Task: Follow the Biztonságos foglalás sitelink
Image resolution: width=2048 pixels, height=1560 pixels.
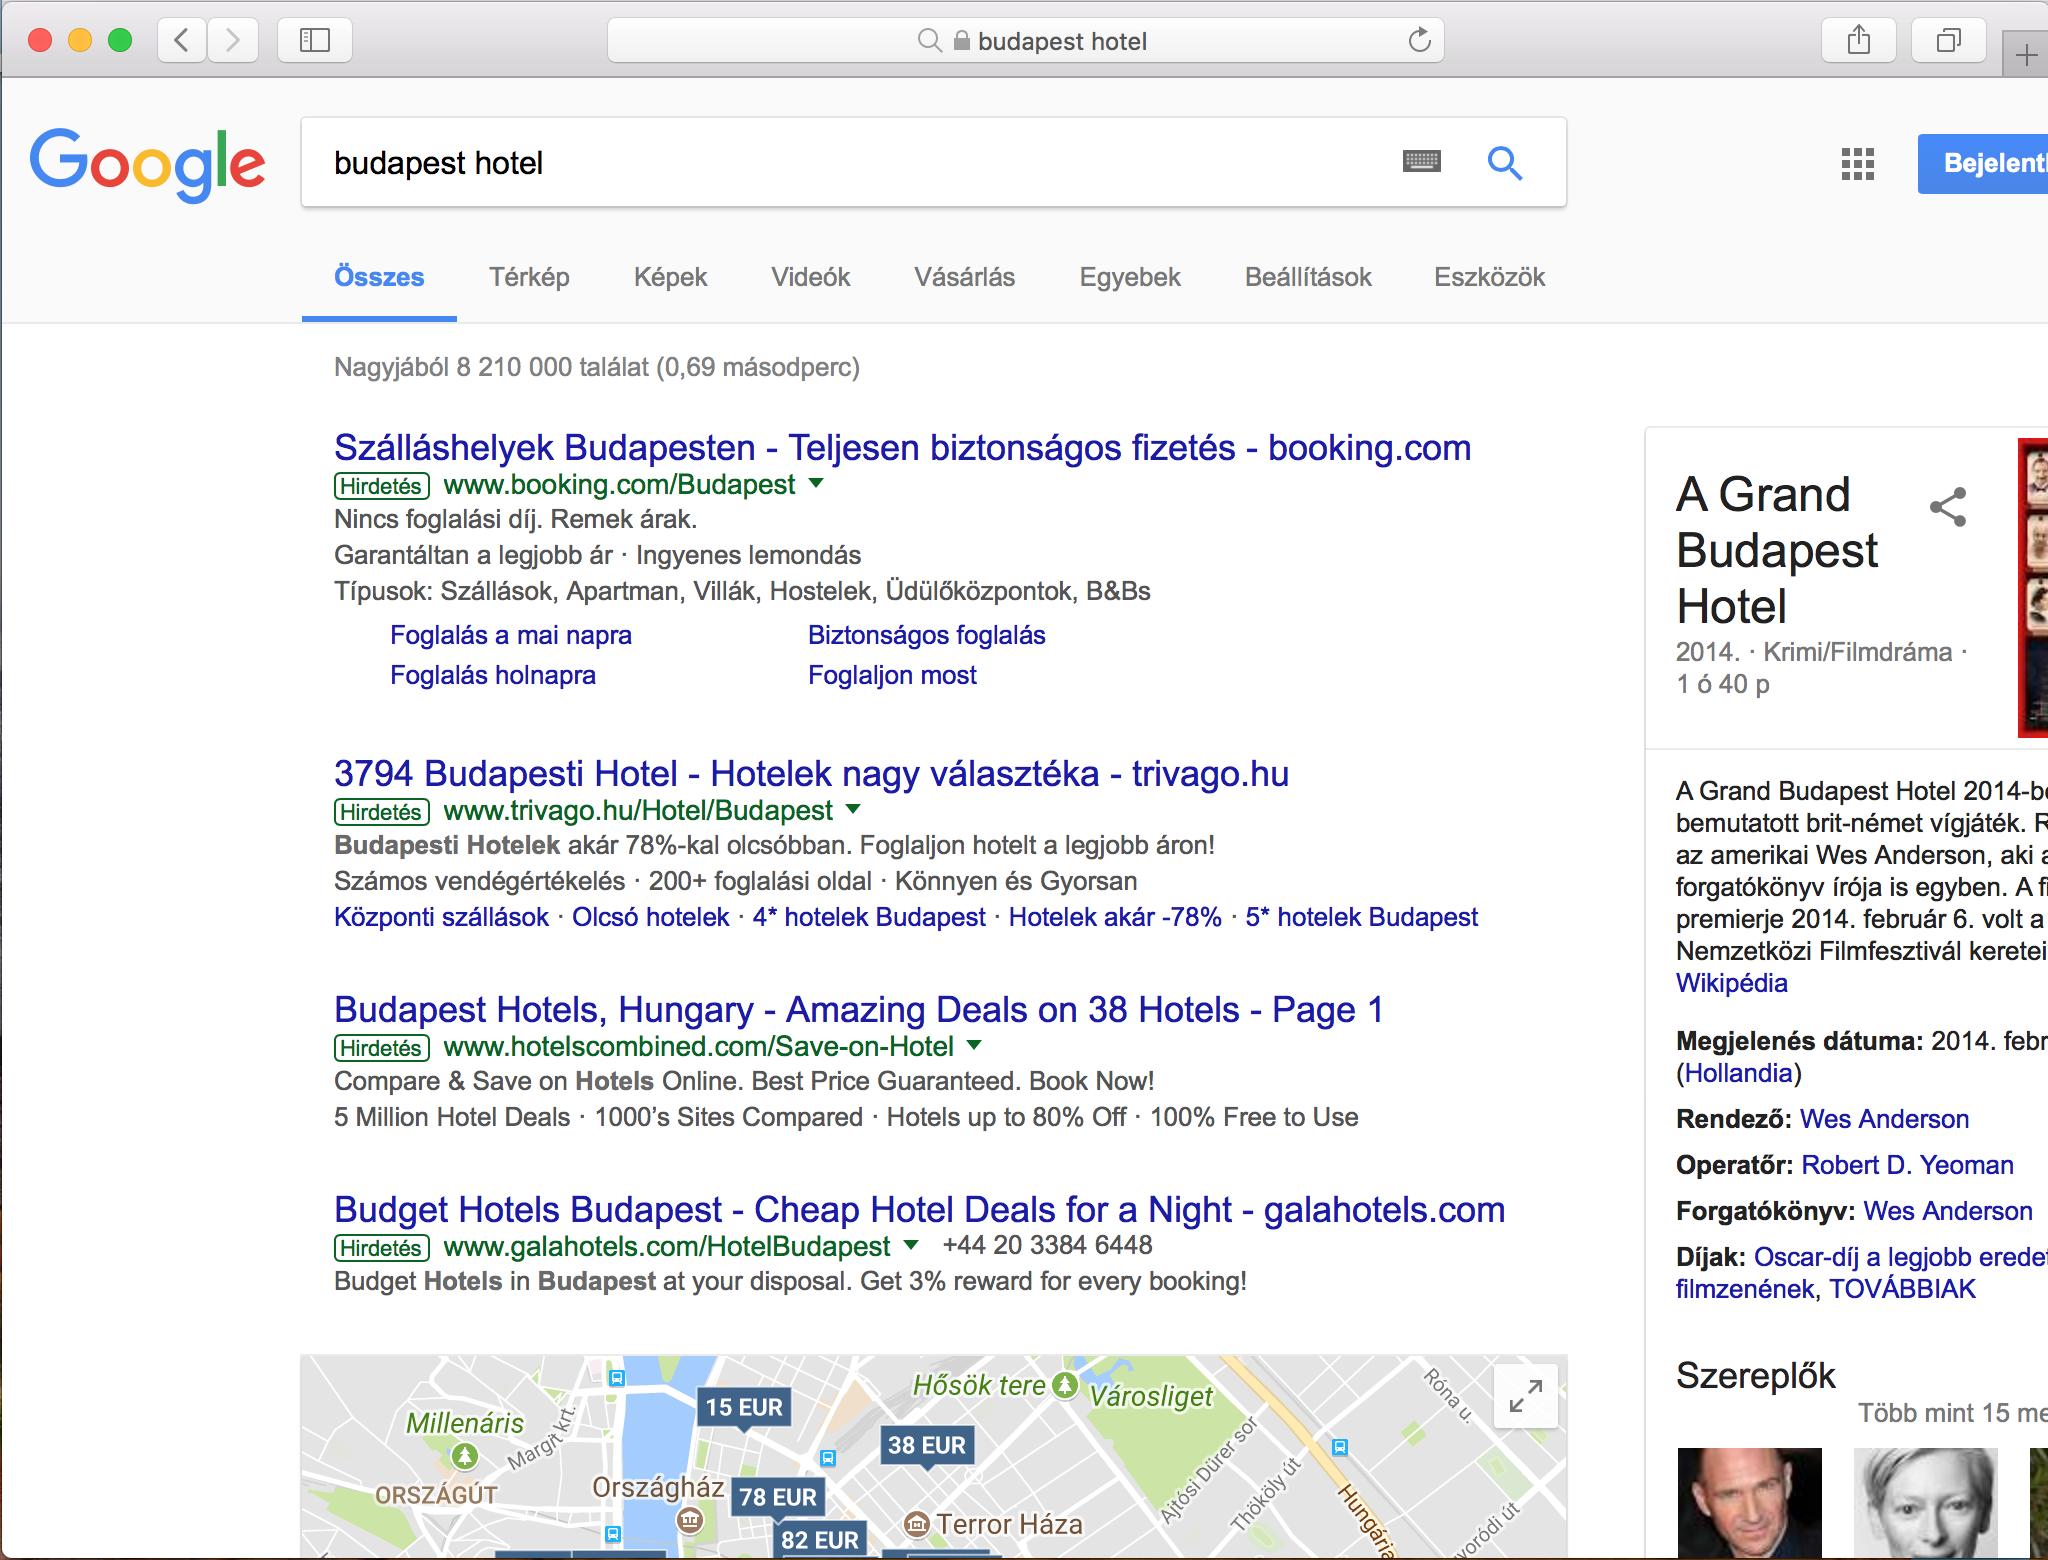Action: pos(926,635)
